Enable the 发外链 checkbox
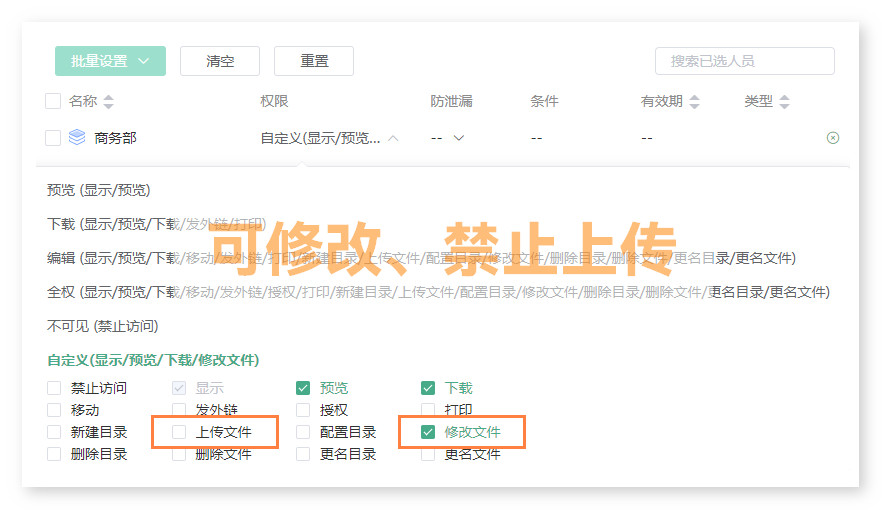Screen dimensions: 882x510 pos(179,410)
